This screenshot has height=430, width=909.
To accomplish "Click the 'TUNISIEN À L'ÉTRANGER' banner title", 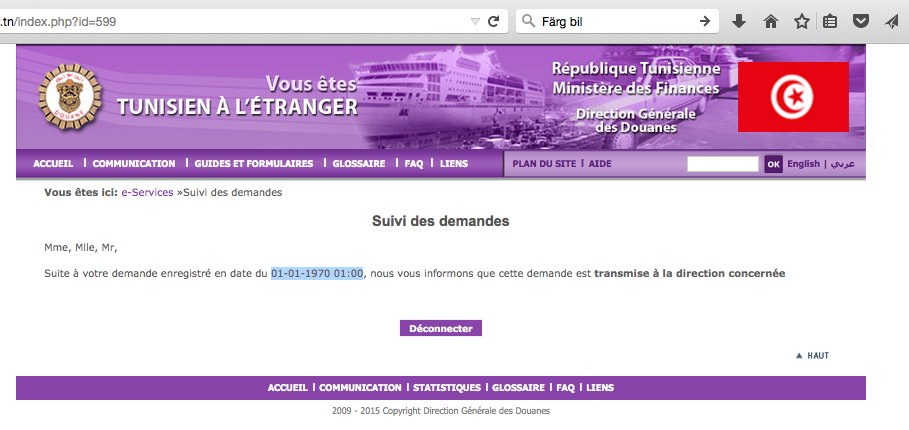I will (237, 107).
